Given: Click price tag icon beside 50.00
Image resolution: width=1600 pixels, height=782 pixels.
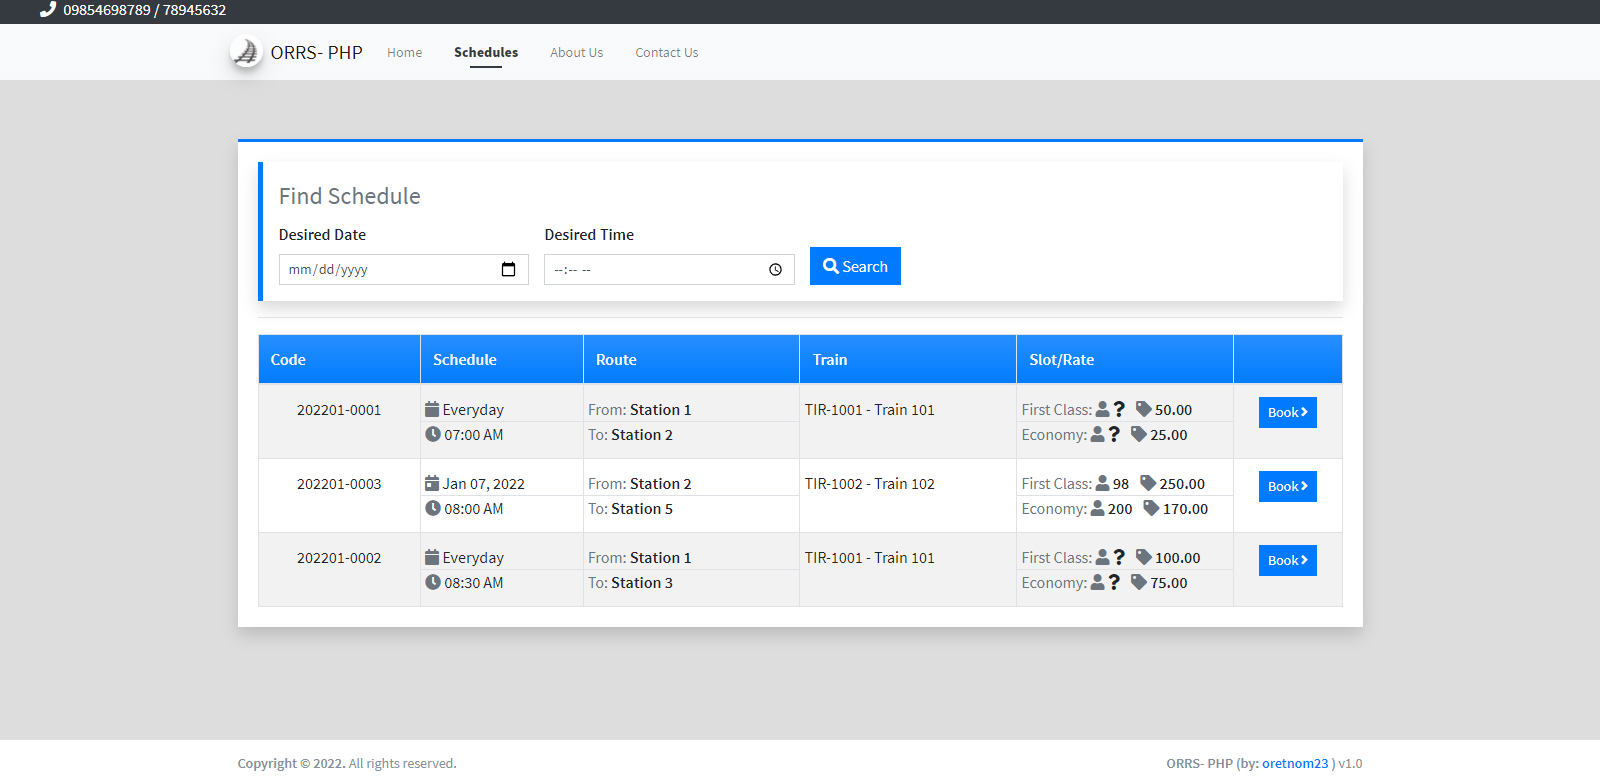Looking at the screenshot, I should [x=1144, y=409].
